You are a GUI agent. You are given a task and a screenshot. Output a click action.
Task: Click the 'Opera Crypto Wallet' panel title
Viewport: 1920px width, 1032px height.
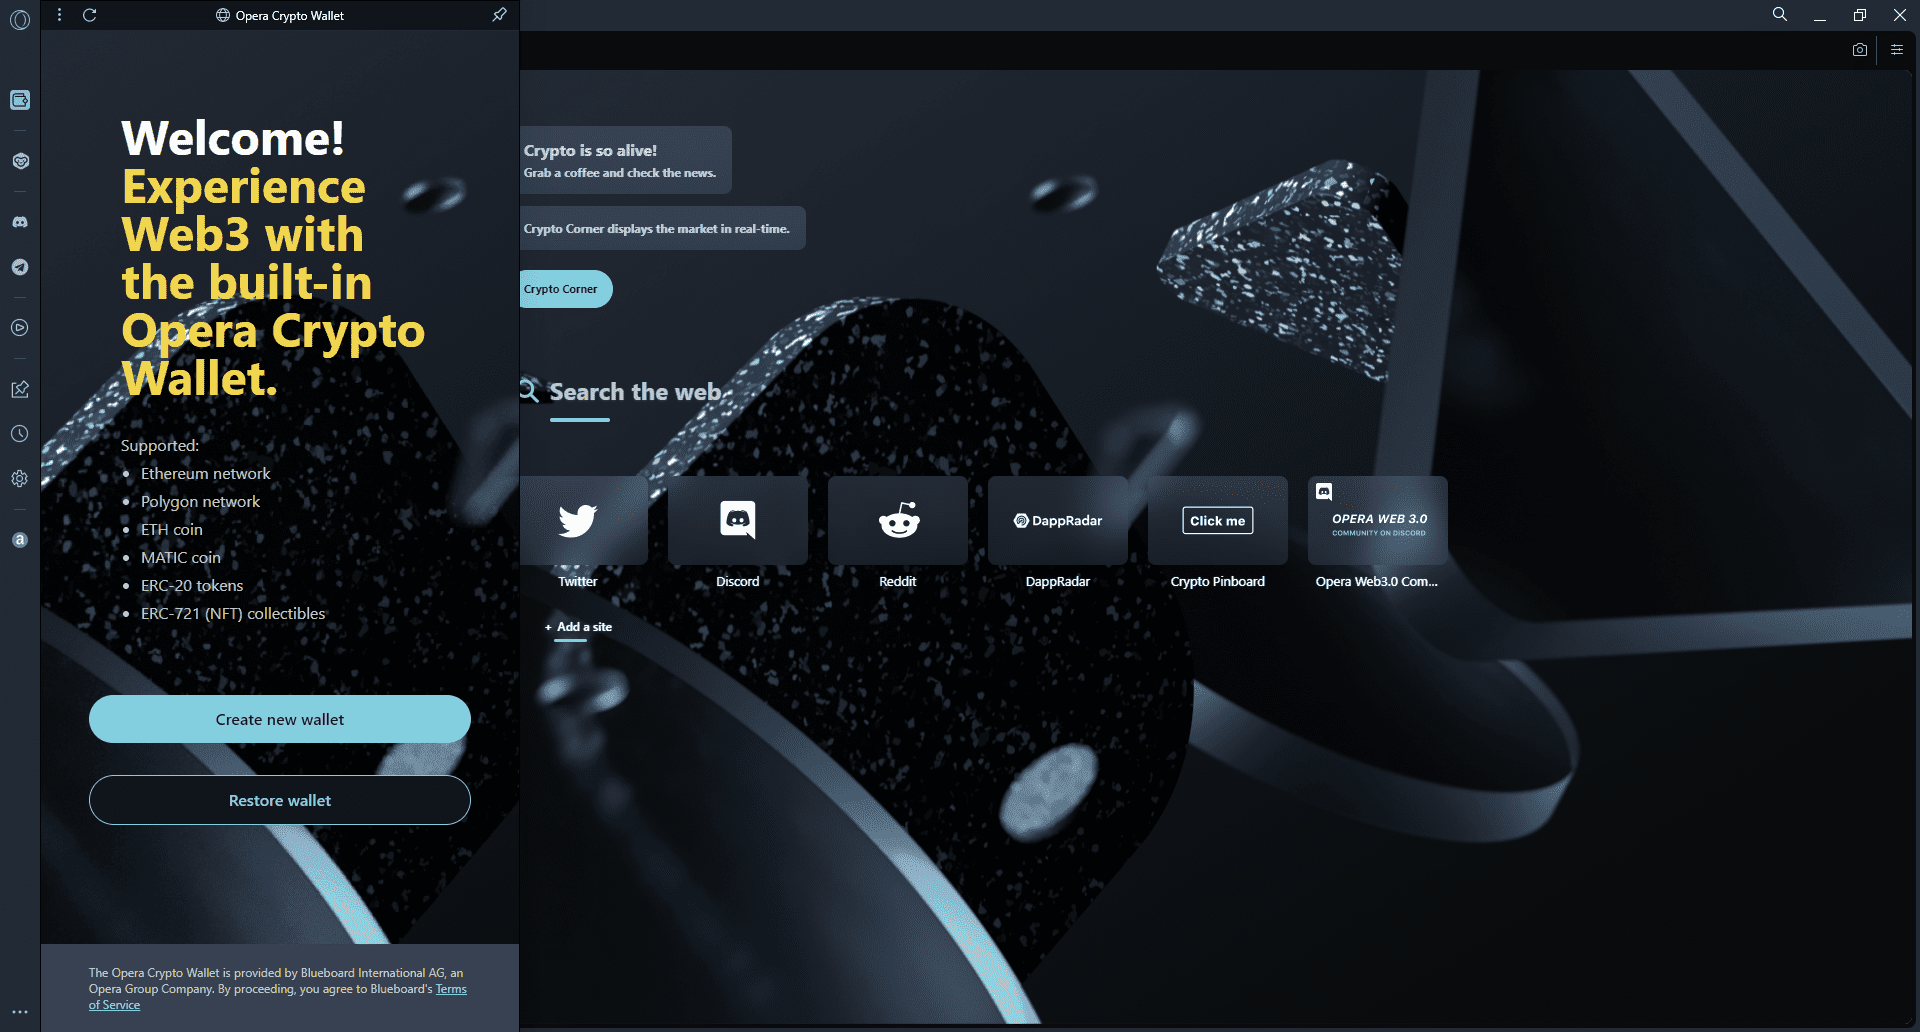point(290,16)
